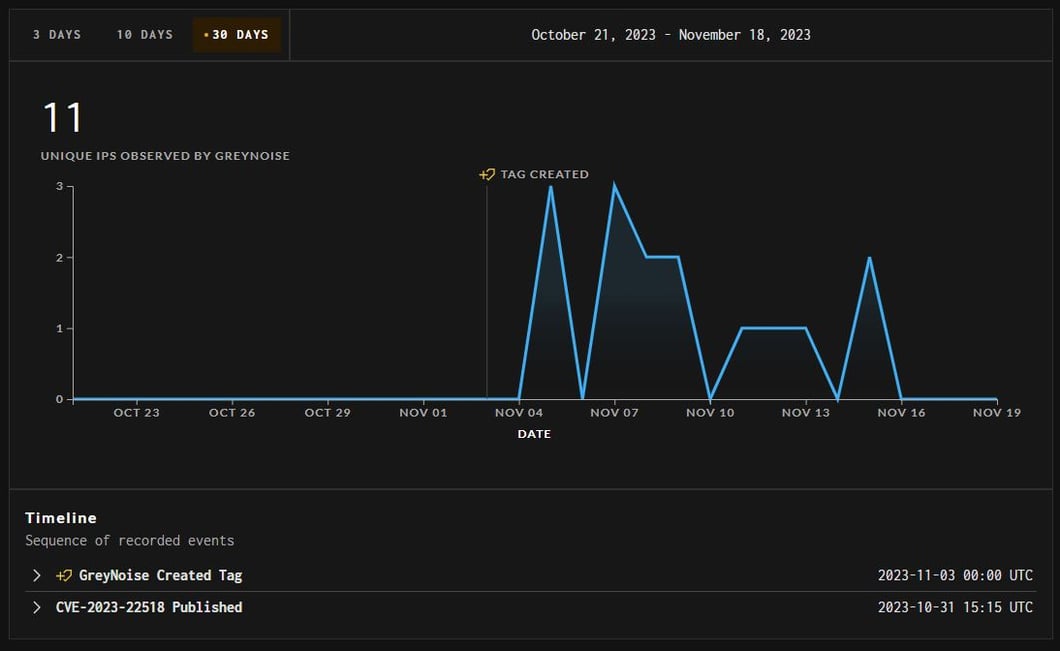
Task: Click the OCT 23 axis label
Action: coord(137,412)
